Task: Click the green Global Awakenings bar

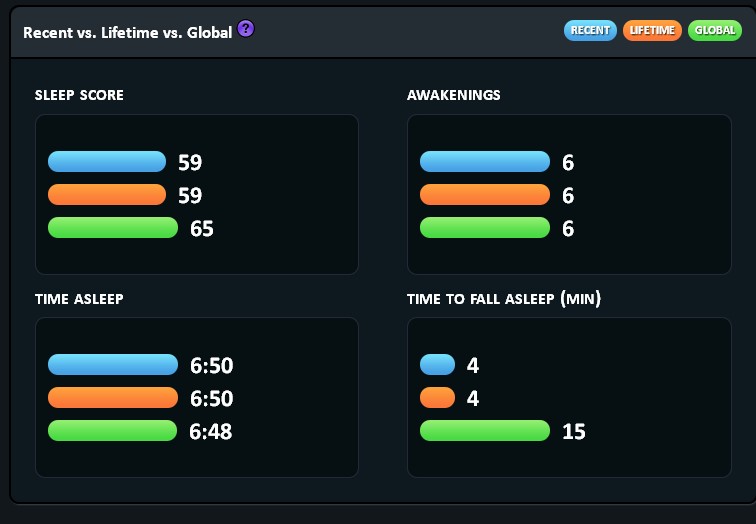Action: pos(485,228)
